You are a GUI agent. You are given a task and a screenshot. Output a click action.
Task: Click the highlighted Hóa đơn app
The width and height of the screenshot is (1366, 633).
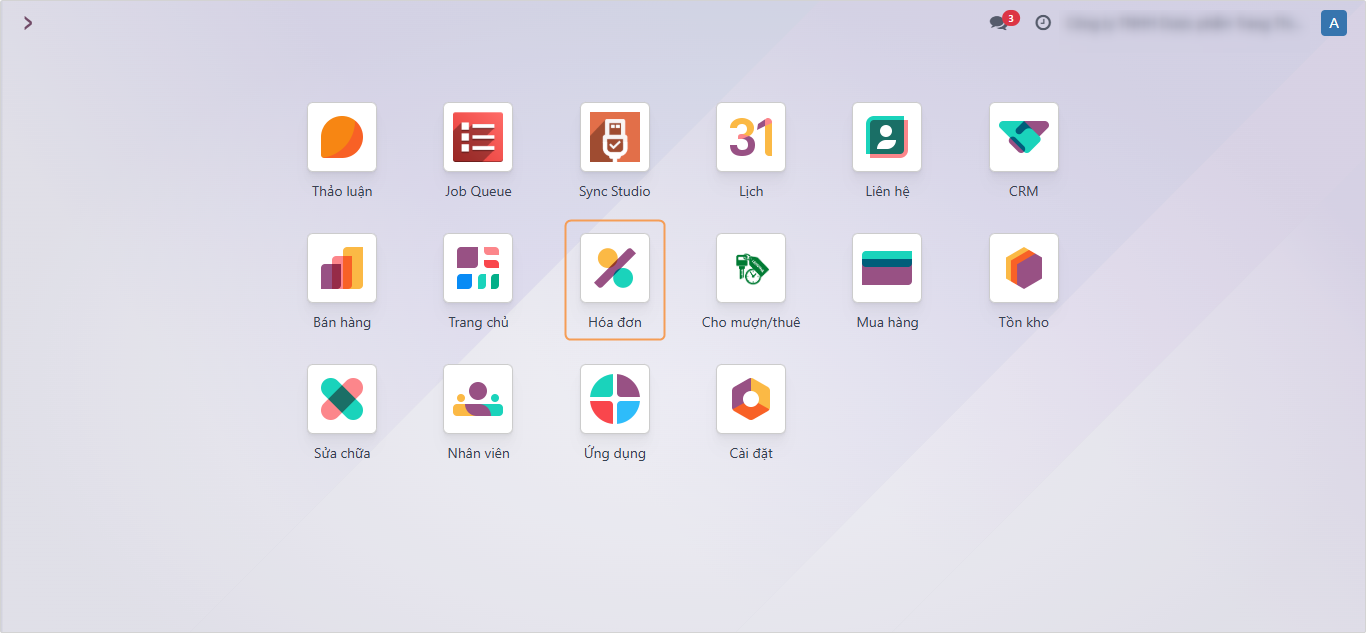pyautogui.click(x=615, y=268)
